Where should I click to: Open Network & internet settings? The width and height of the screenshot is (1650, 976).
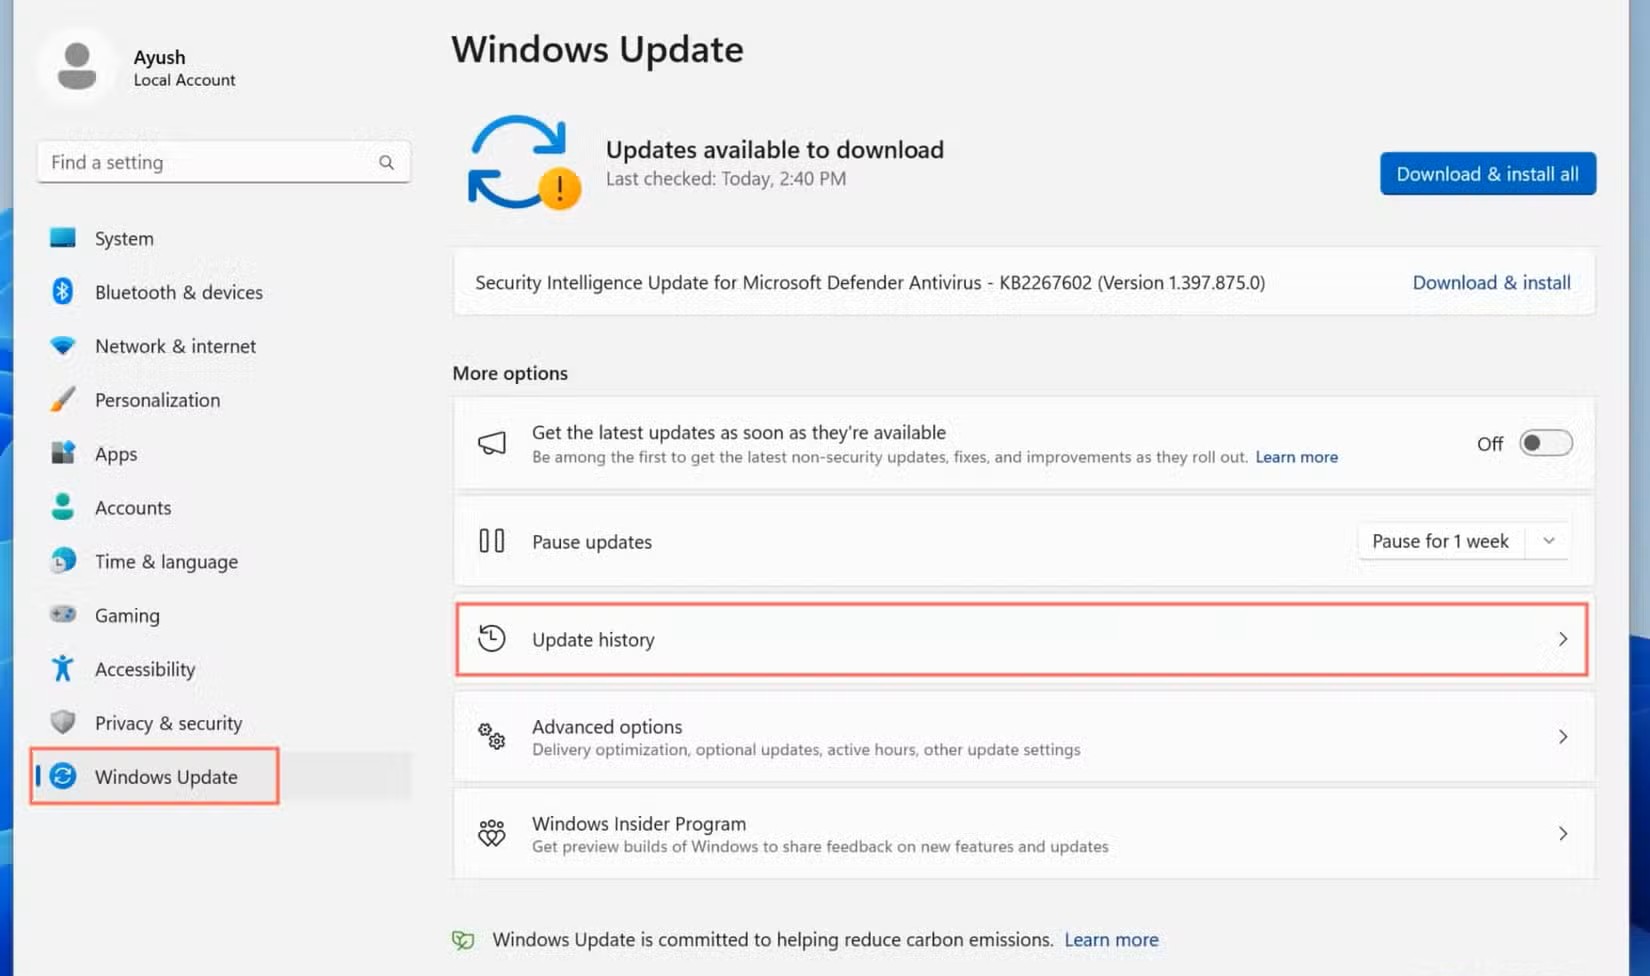pos(175,346)
